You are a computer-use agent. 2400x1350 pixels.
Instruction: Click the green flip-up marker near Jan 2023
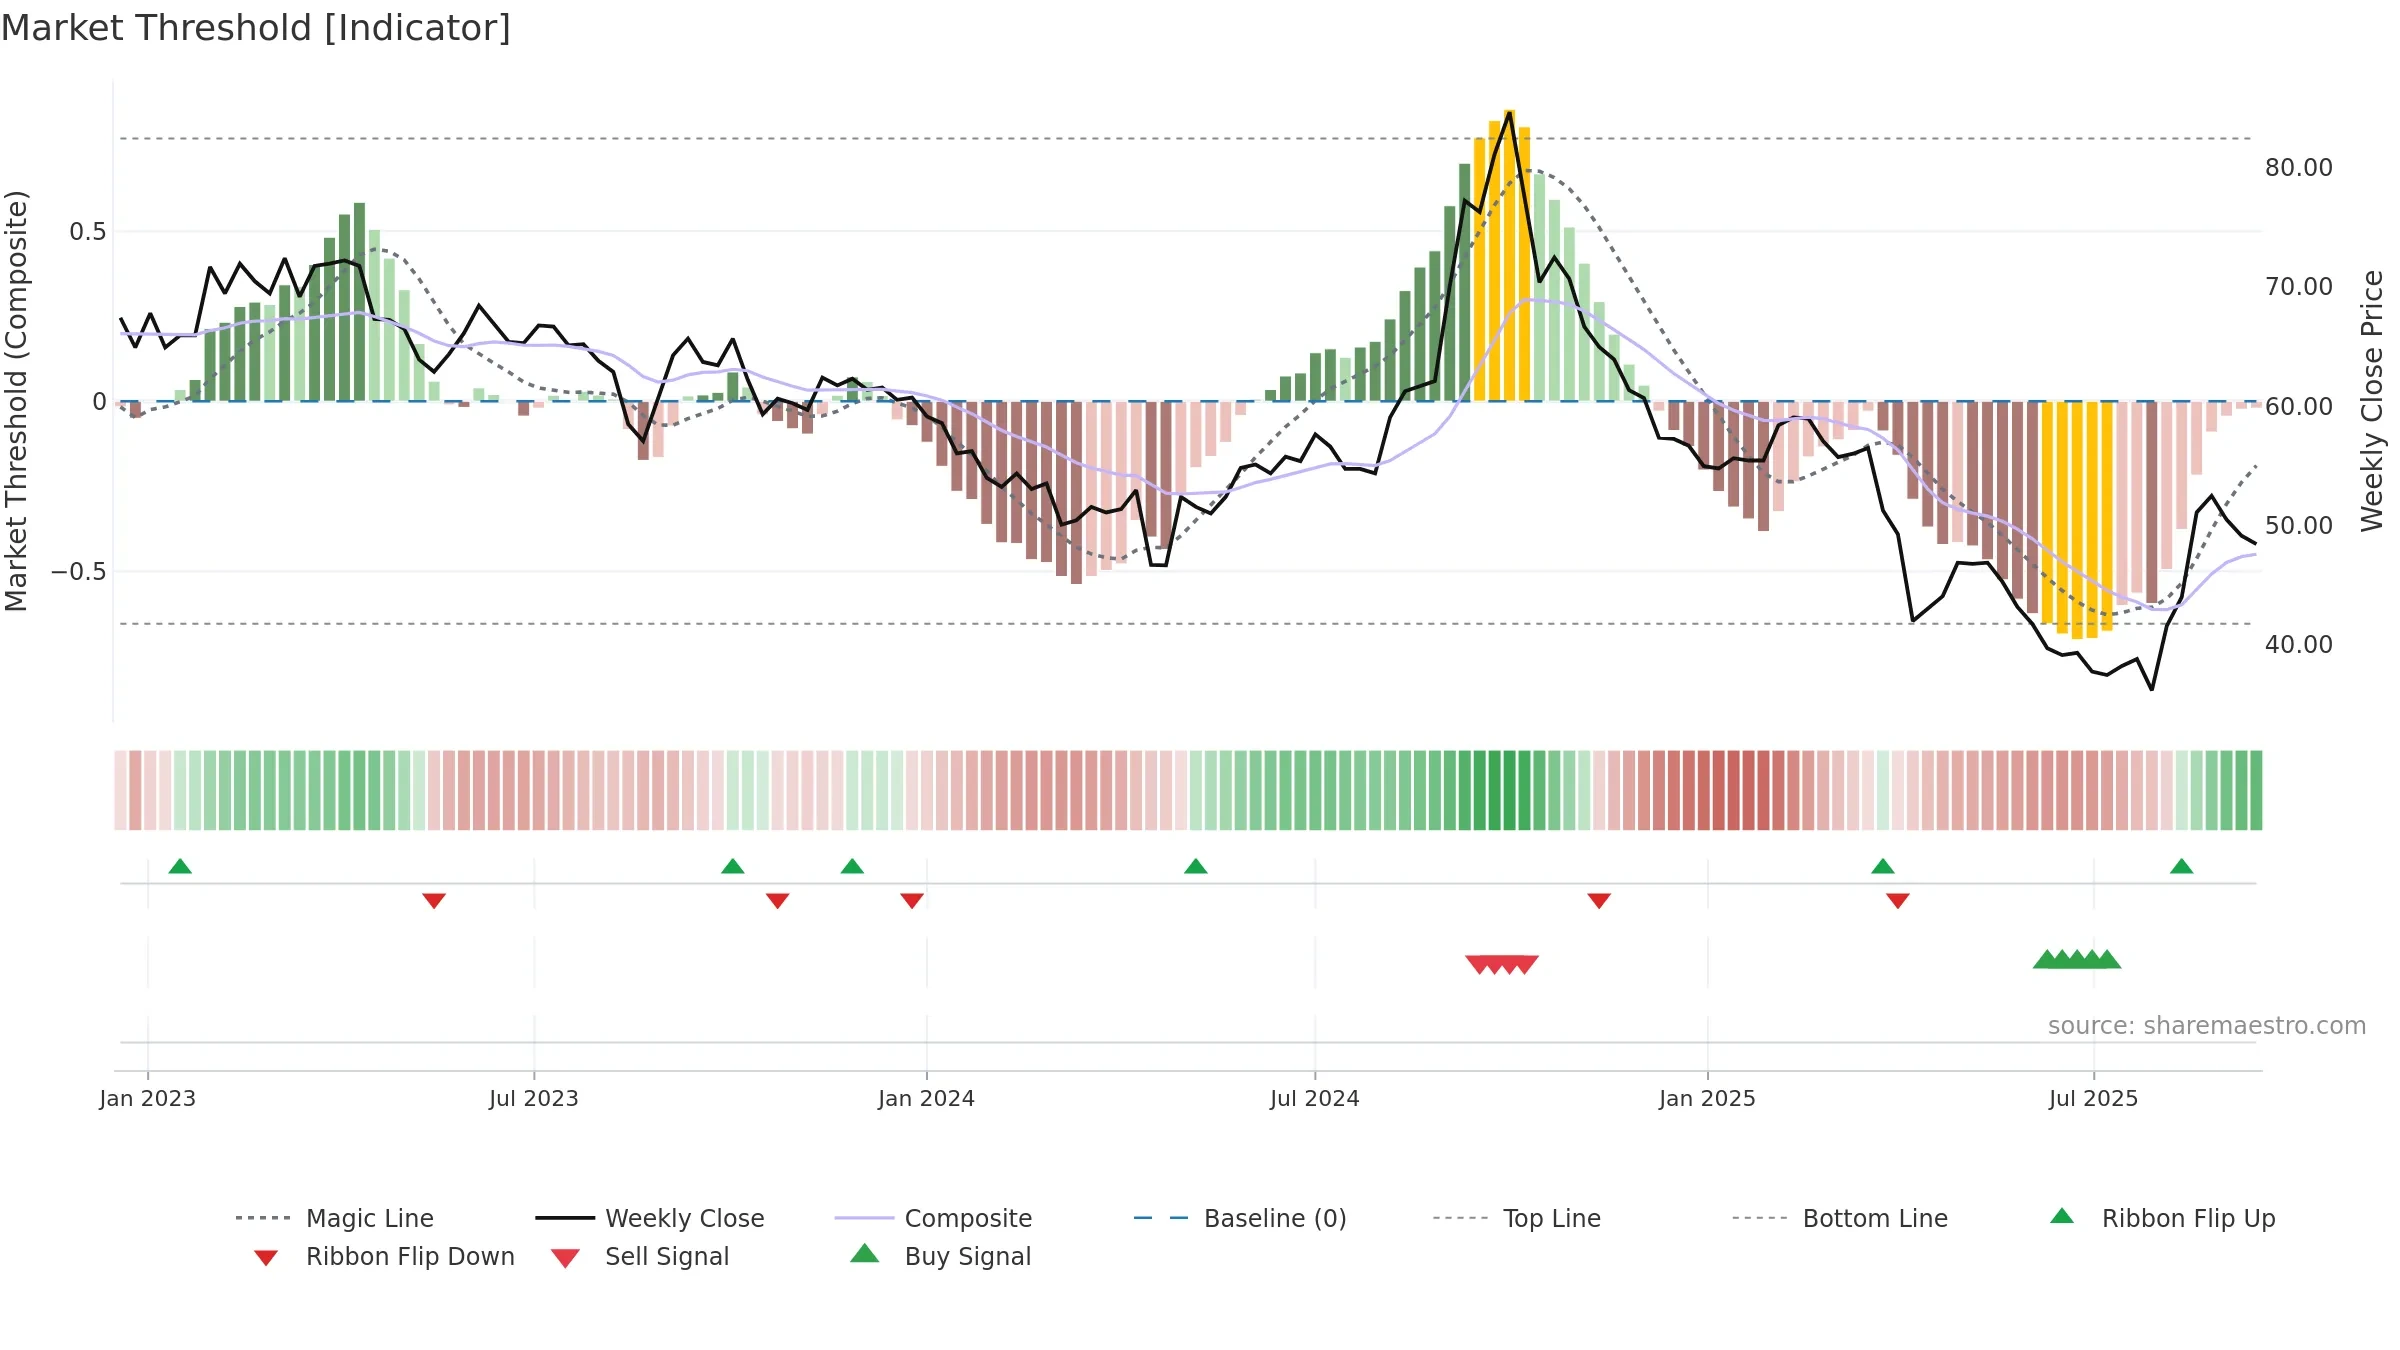point(180,866)
